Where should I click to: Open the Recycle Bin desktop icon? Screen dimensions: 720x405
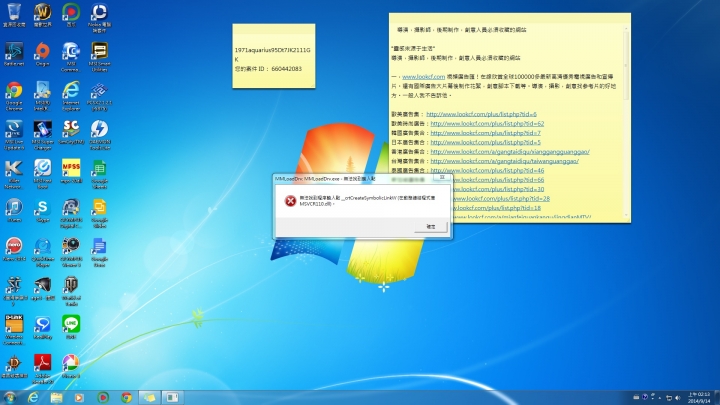tap(14, 16)
